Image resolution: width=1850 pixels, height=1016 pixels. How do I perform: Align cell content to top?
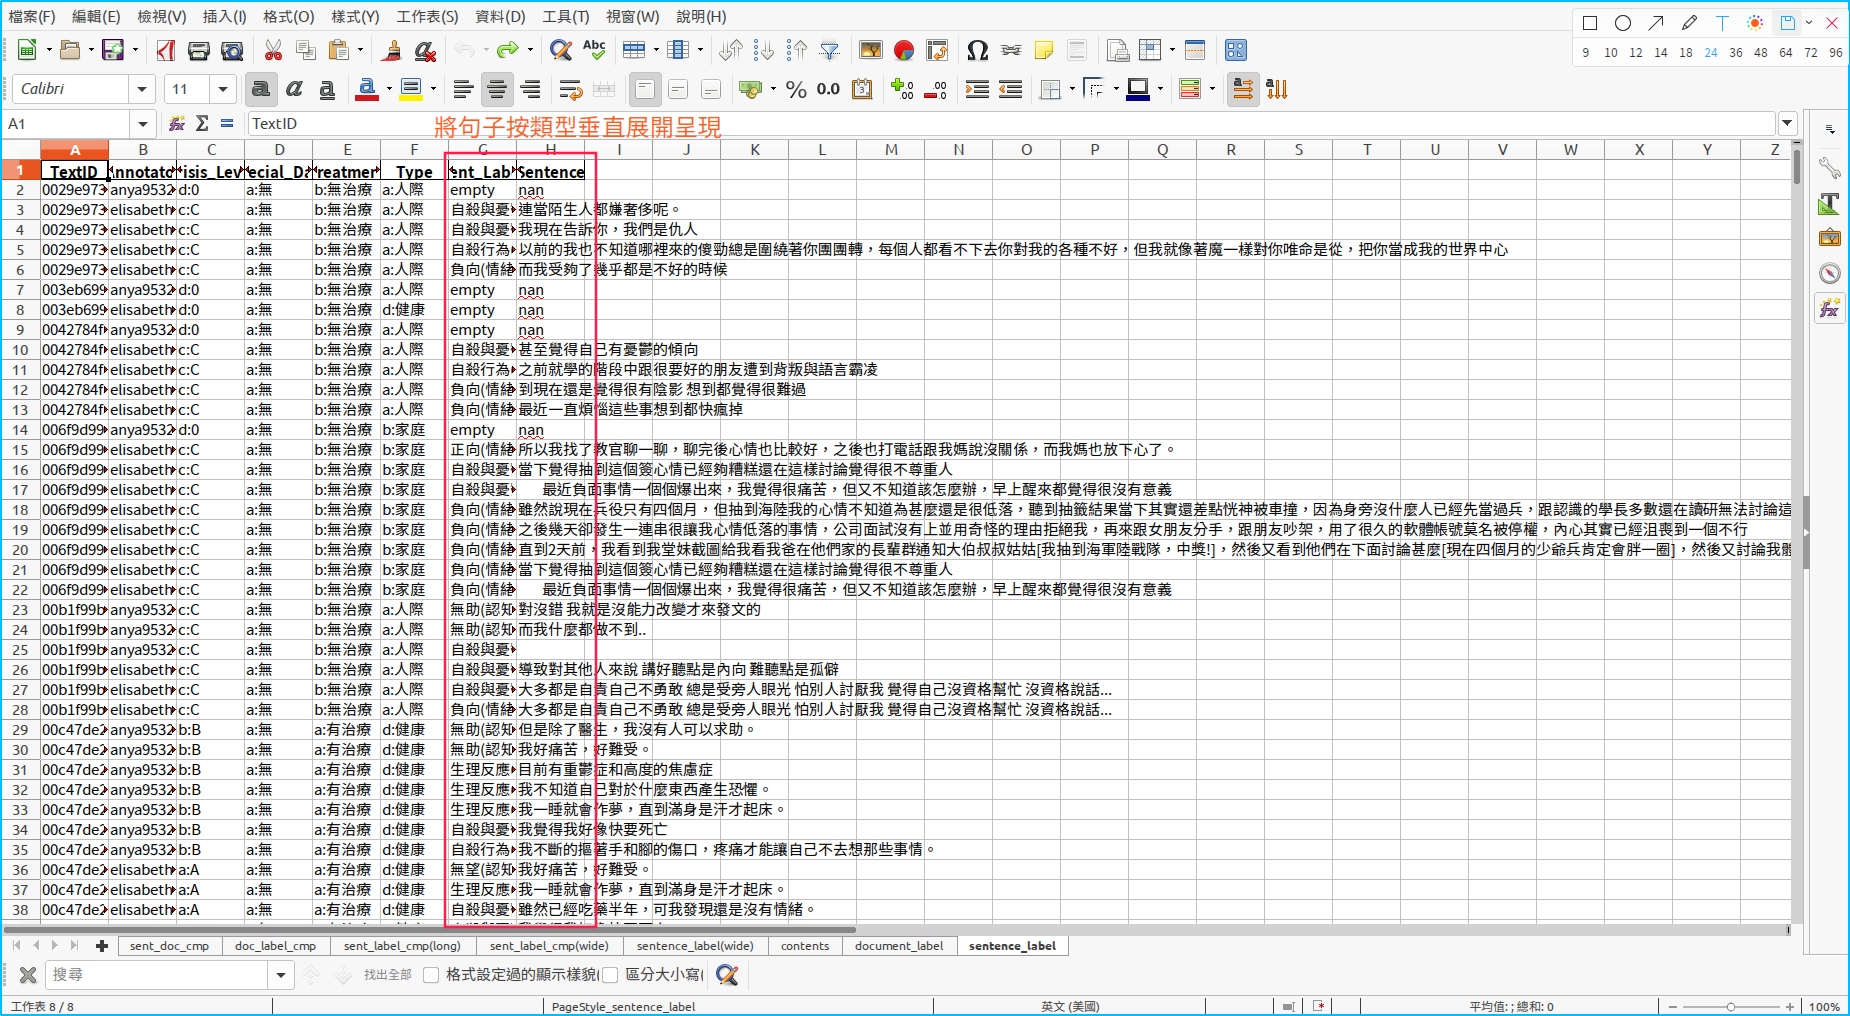coord(645,89)
